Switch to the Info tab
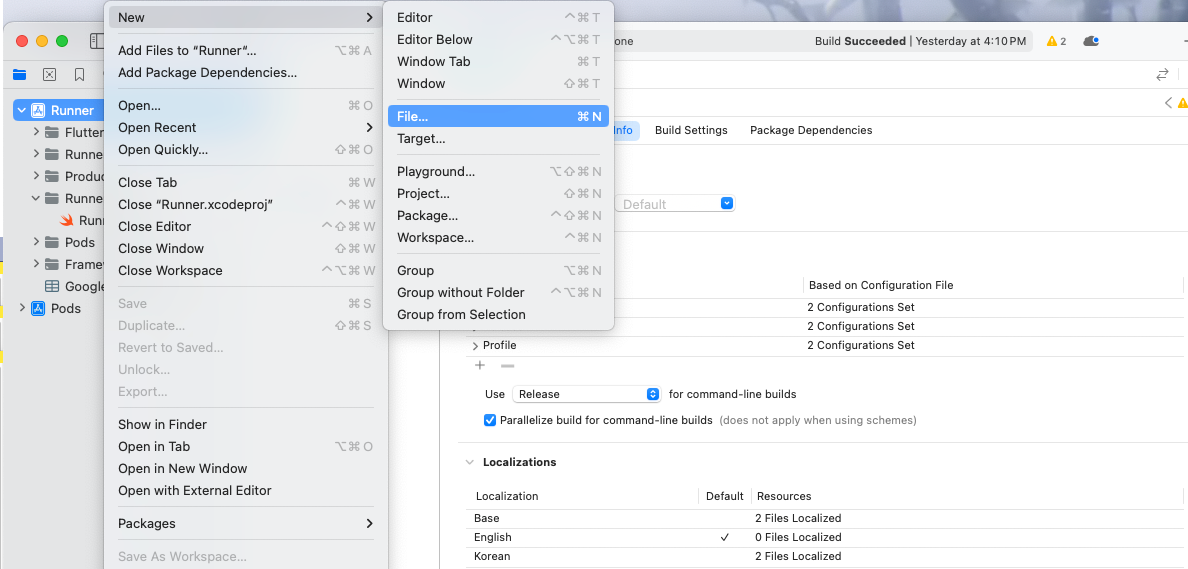Image resolution: width=1188 pixels, height=569 pixels. click(x=624, y=130)
